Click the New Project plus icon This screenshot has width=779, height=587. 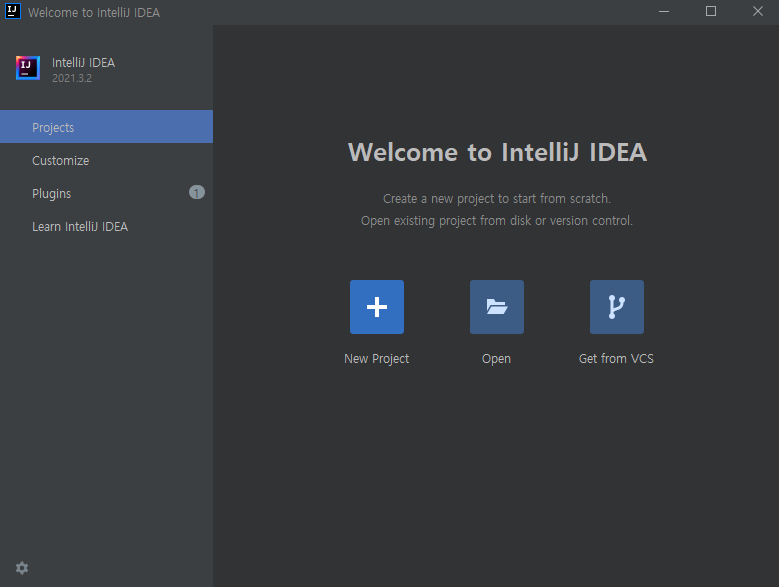click(377, 307)
